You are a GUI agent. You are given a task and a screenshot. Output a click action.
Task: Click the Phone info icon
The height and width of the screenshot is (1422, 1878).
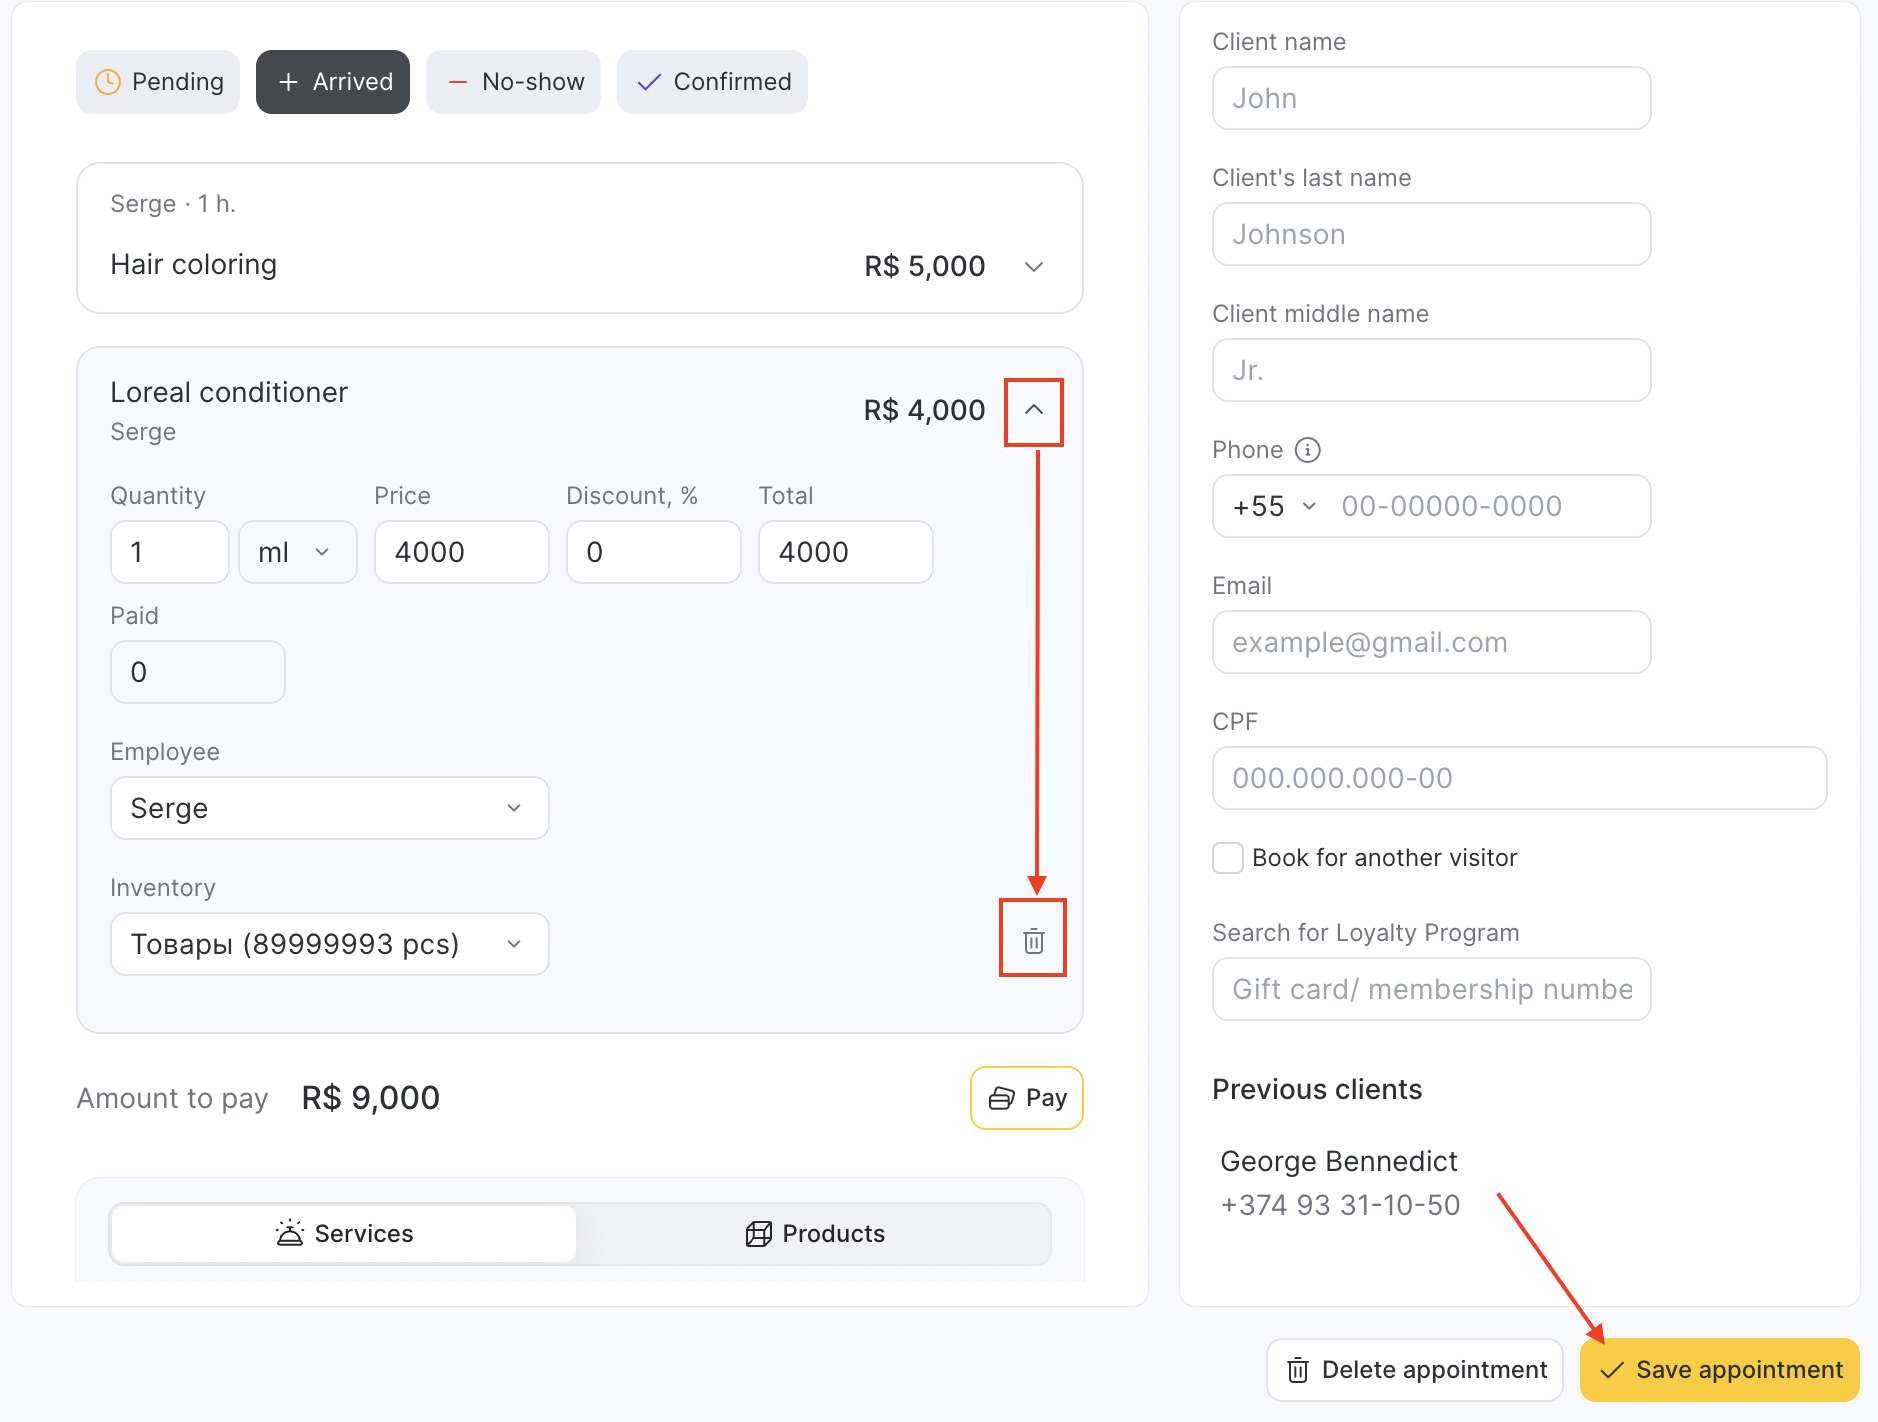[x=1307, y=450]
